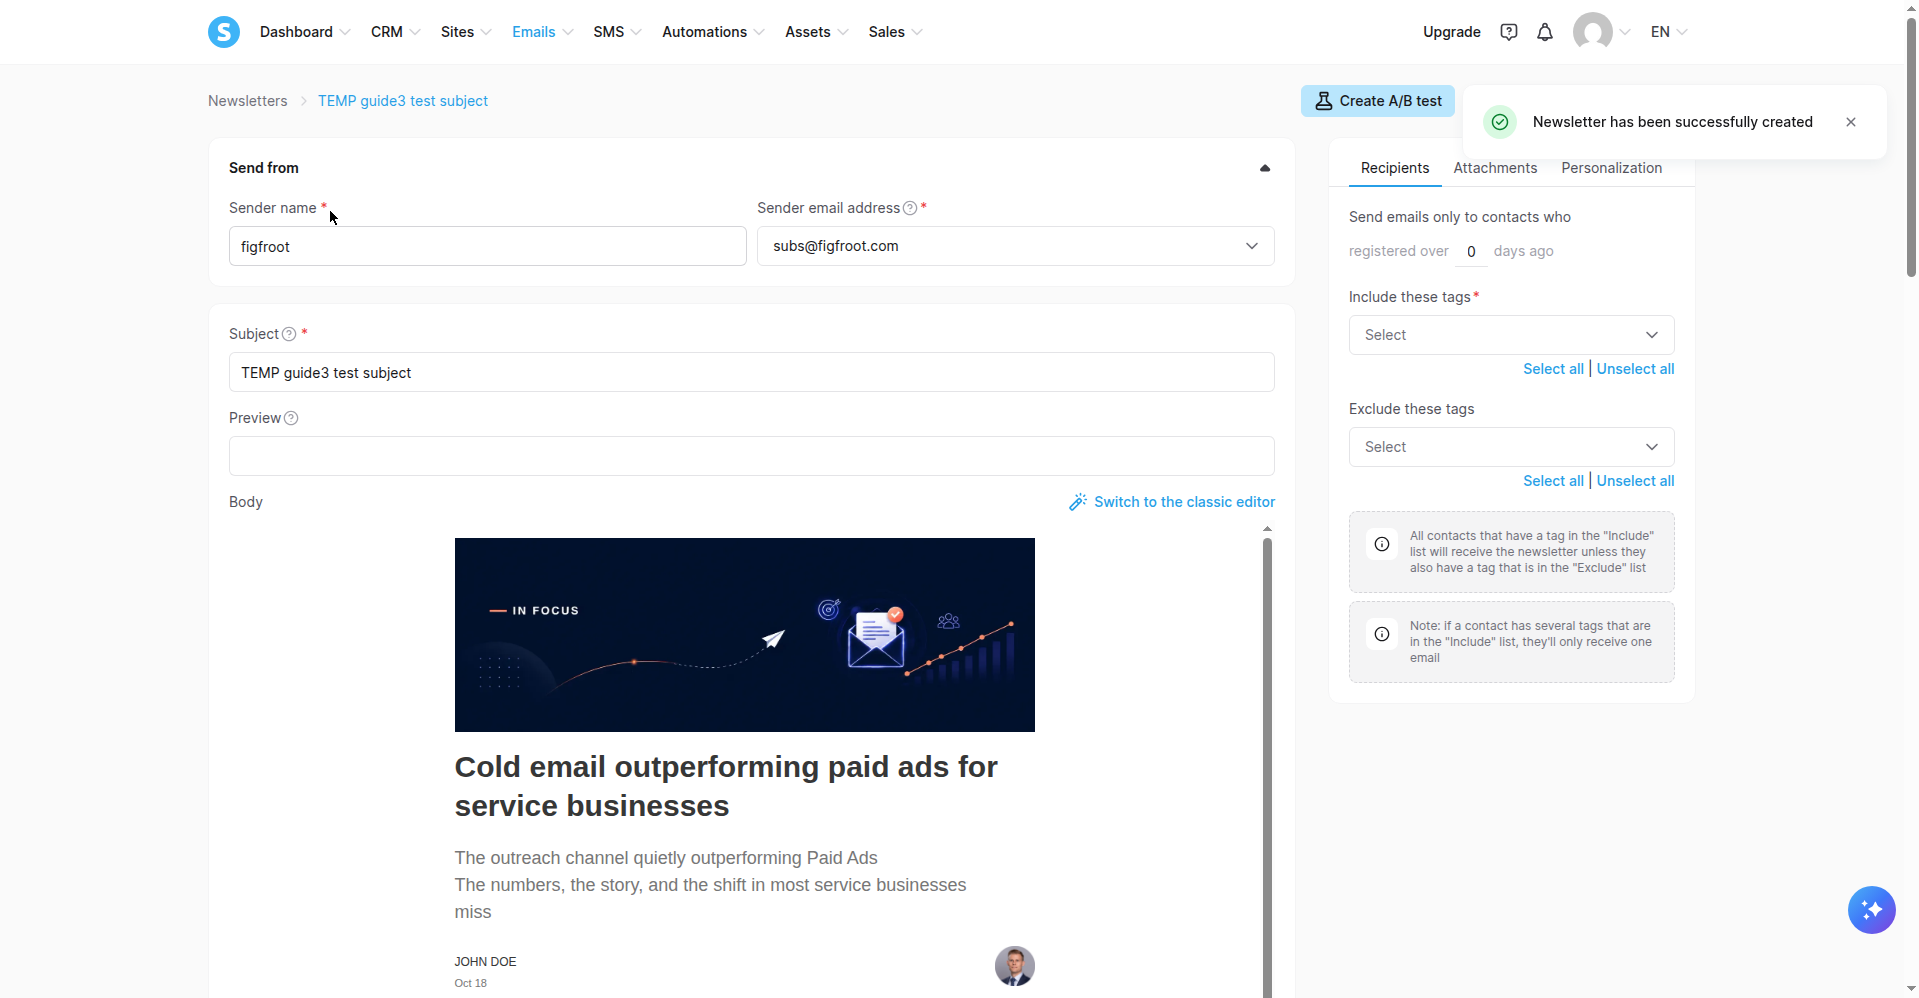Click TEMP guide3 test subject breadcrumb
The image size is (1919, 998).
[403, 101]
